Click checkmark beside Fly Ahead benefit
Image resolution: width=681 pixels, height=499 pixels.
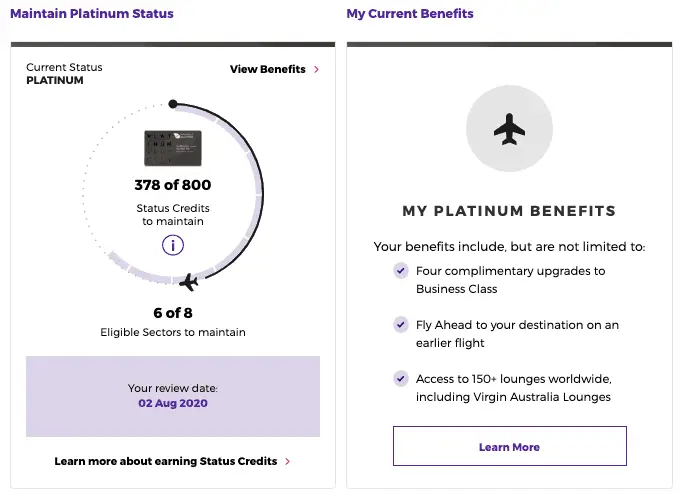[401, 325]
